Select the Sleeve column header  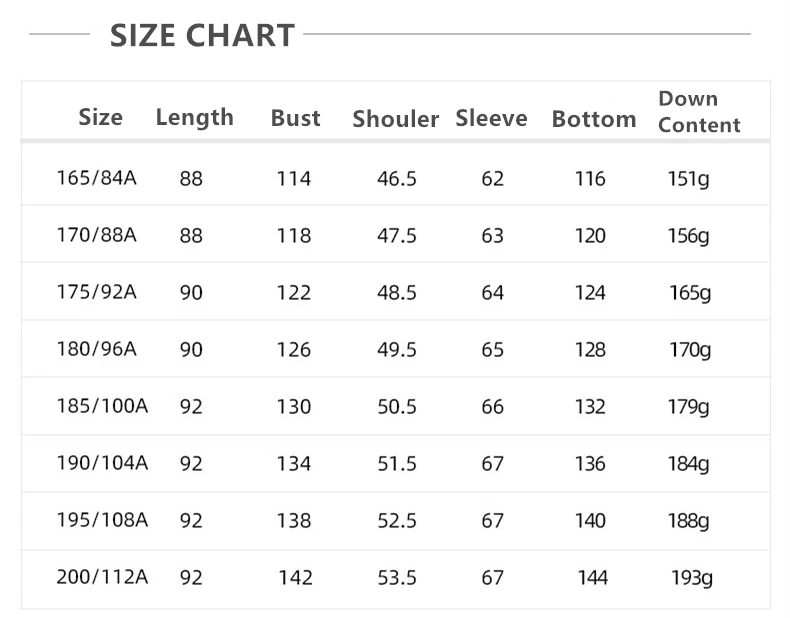pyautogui.click(x=491, y=118)
